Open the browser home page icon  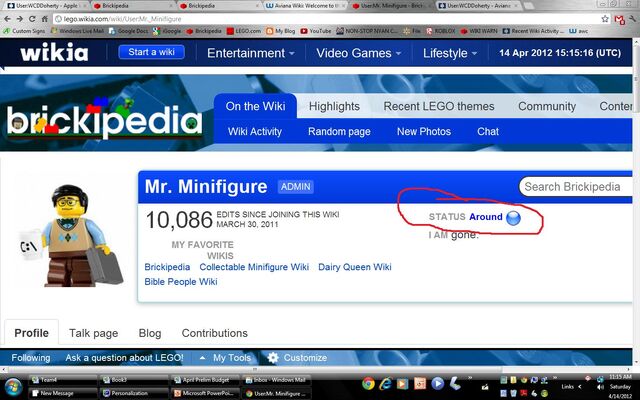coord(44,19)
